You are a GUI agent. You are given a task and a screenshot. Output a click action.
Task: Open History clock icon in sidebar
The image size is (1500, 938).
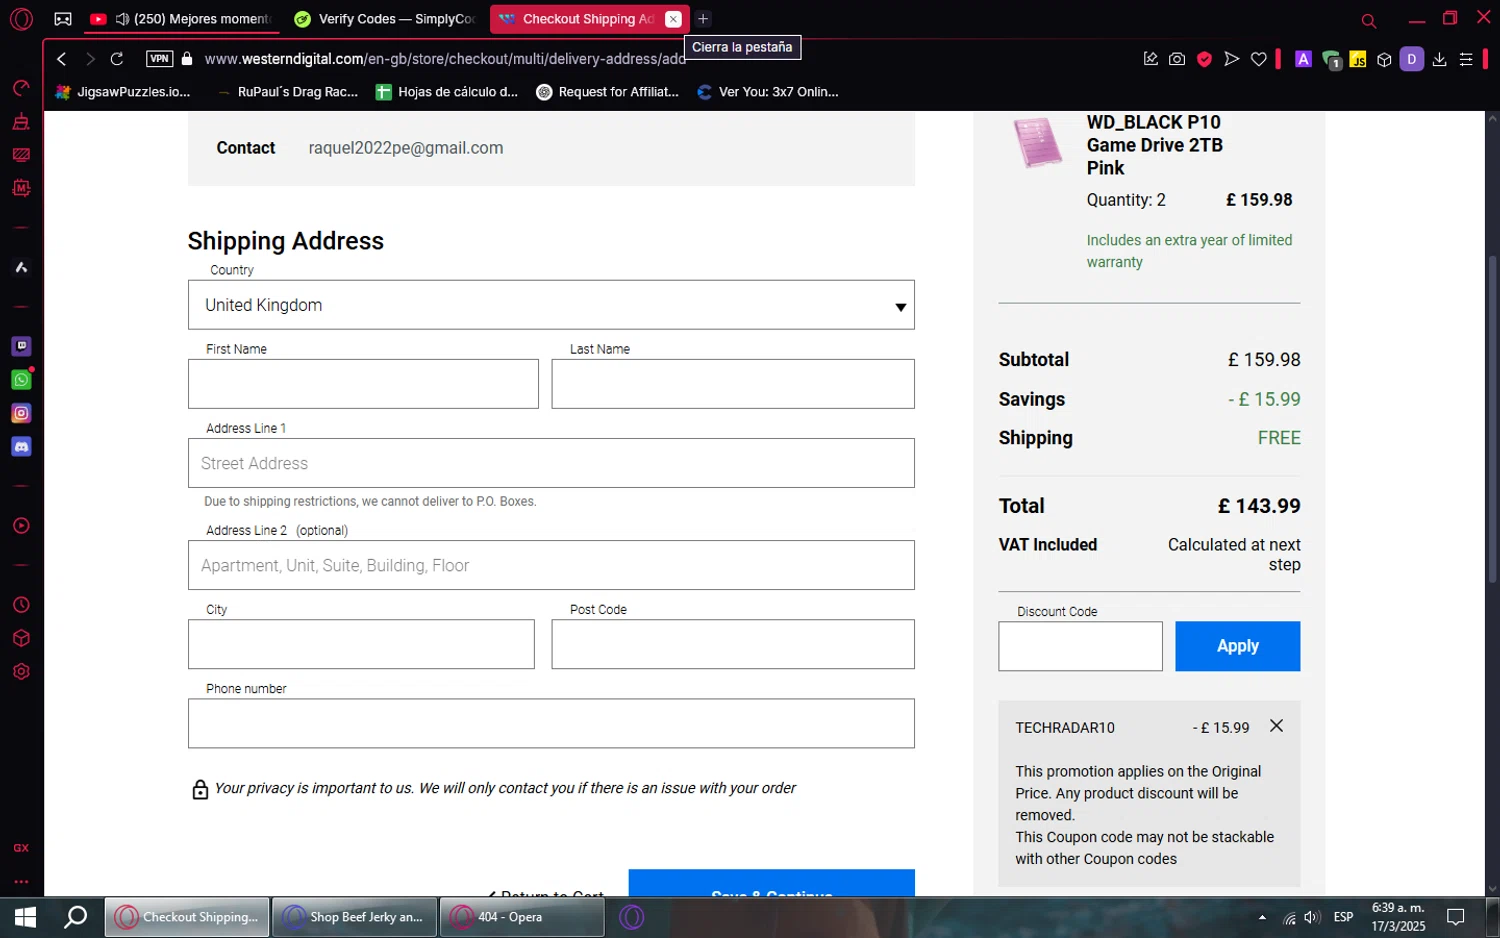21,605
